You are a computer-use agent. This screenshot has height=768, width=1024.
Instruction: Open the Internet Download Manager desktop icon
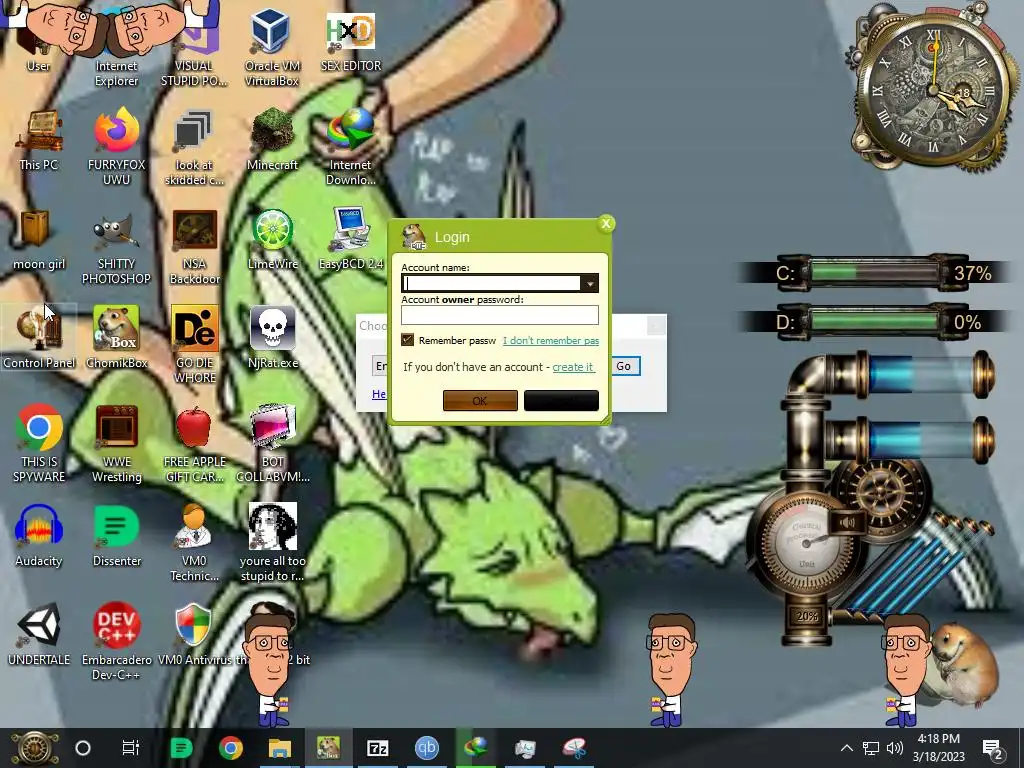[x=351, y=147]
